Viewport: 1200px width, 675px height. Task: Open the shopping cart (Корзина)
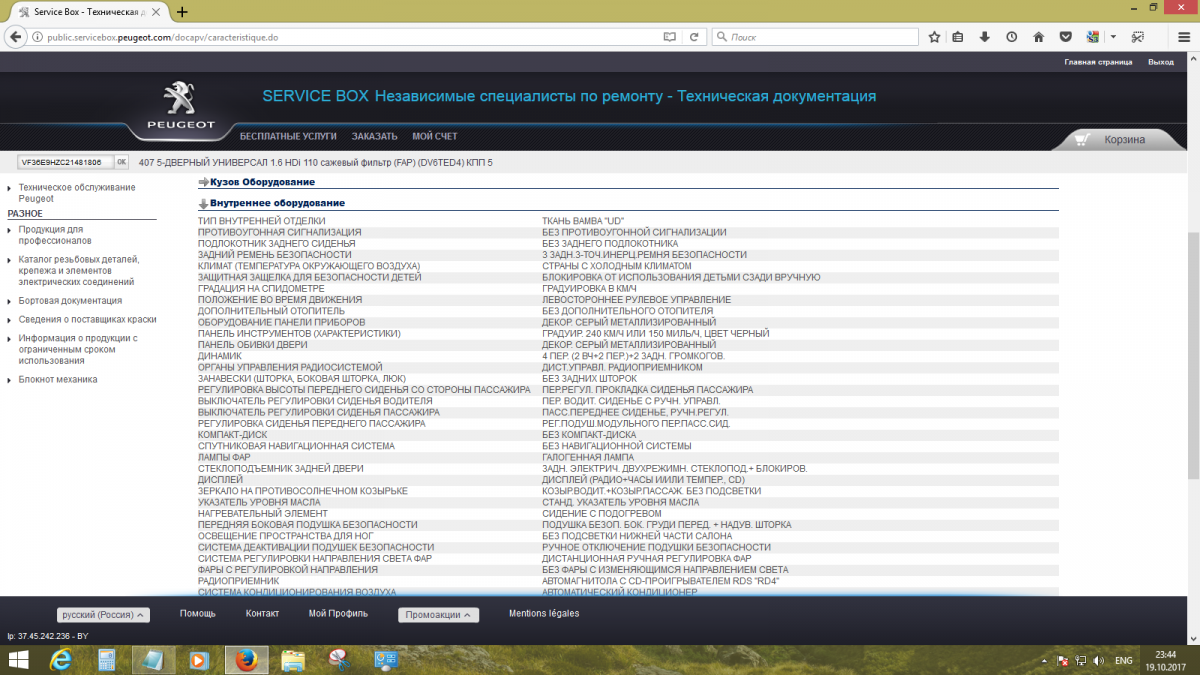pyautogui.click(x=1122, y=139)
